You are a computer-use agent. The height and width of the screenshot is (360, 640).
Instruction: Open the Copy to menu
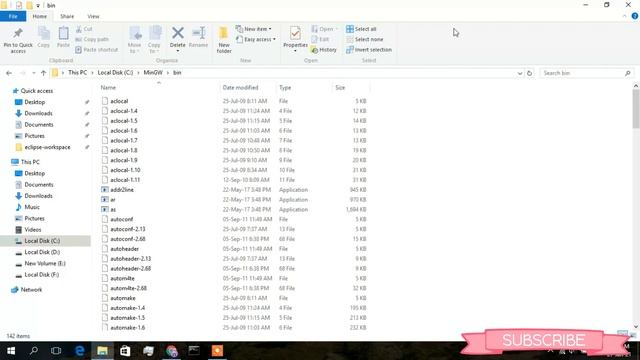click(154, 40)
